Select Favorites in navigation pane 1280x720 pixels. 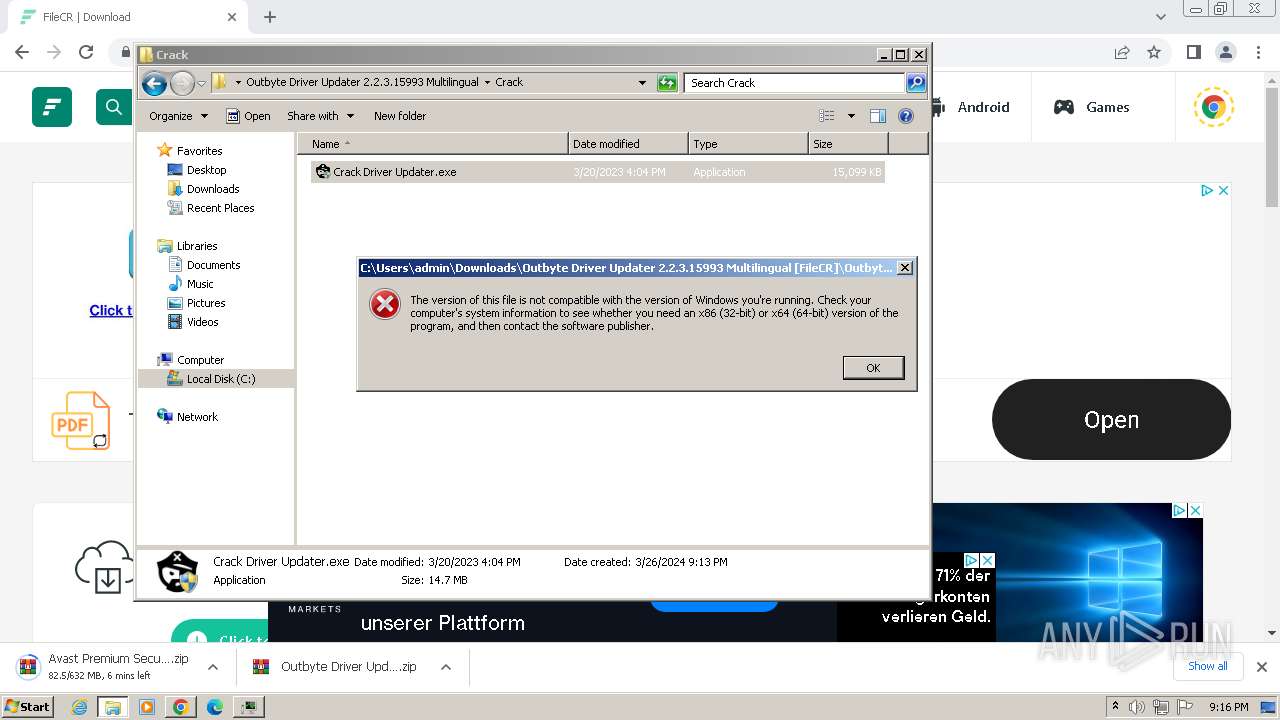(x=199, y=151)
